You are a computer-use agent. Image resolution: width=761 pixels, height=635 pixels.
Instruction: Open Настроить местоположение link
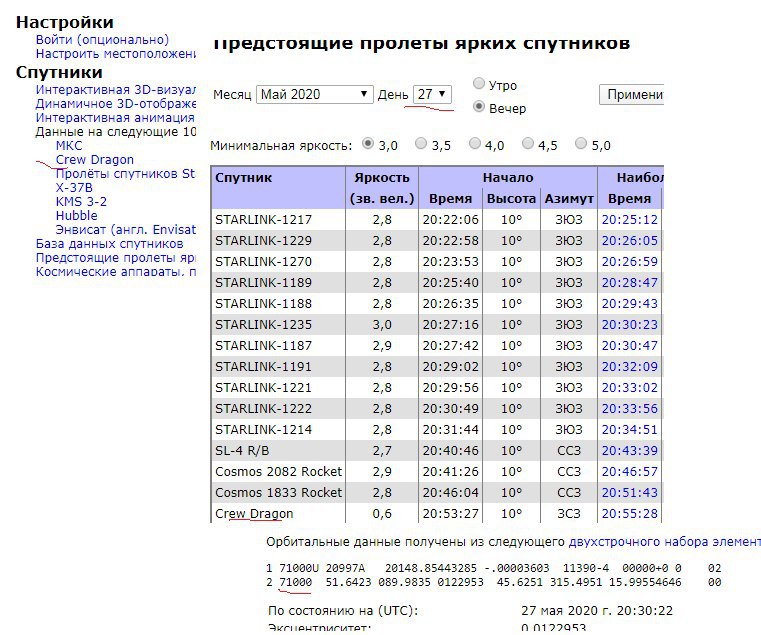point(116,53)
